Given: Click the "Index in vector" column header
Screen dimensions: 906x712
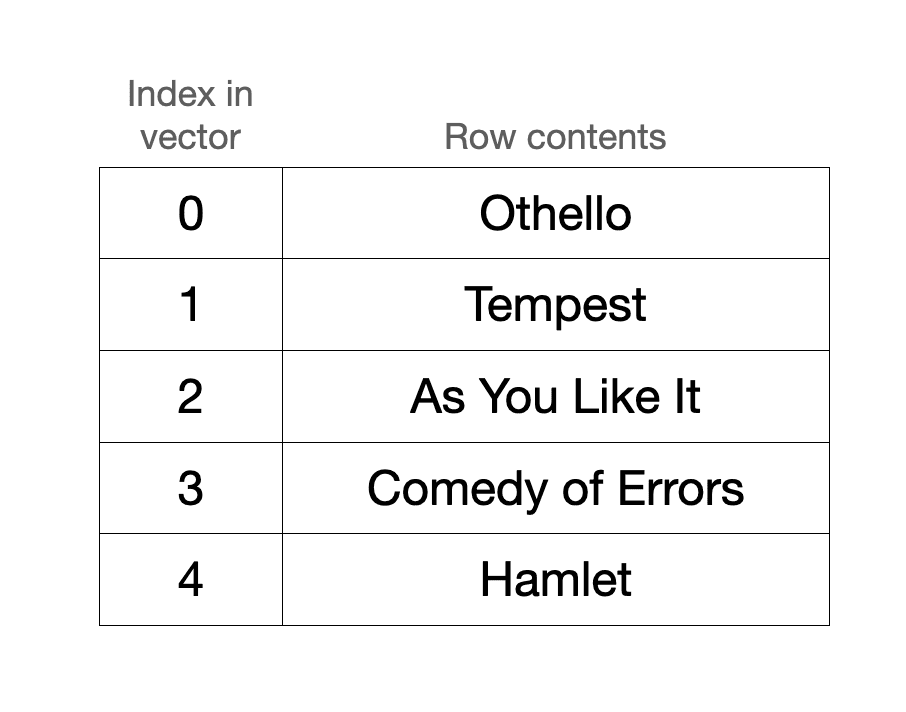Looking at the screenshot, I should (x=190, y=116).
